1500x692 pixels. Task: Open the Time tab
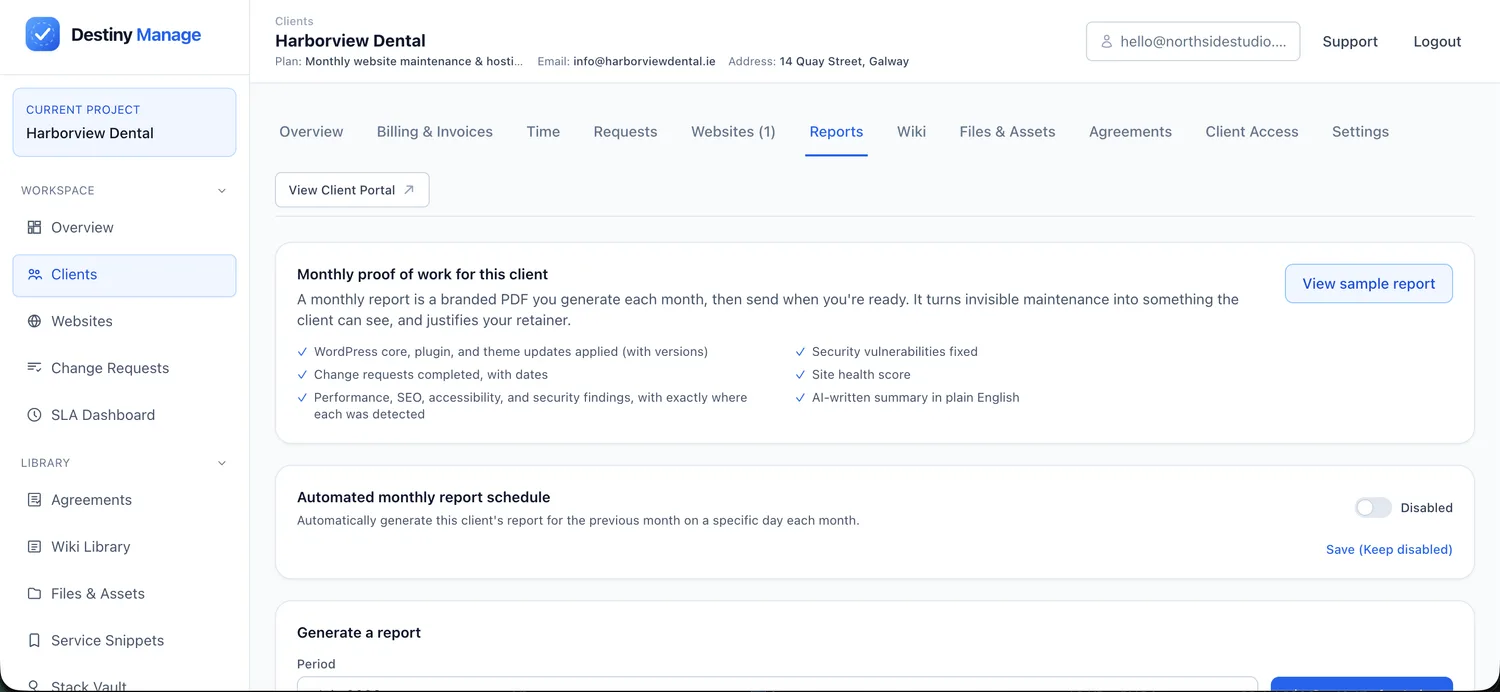(x=543, y=132)
